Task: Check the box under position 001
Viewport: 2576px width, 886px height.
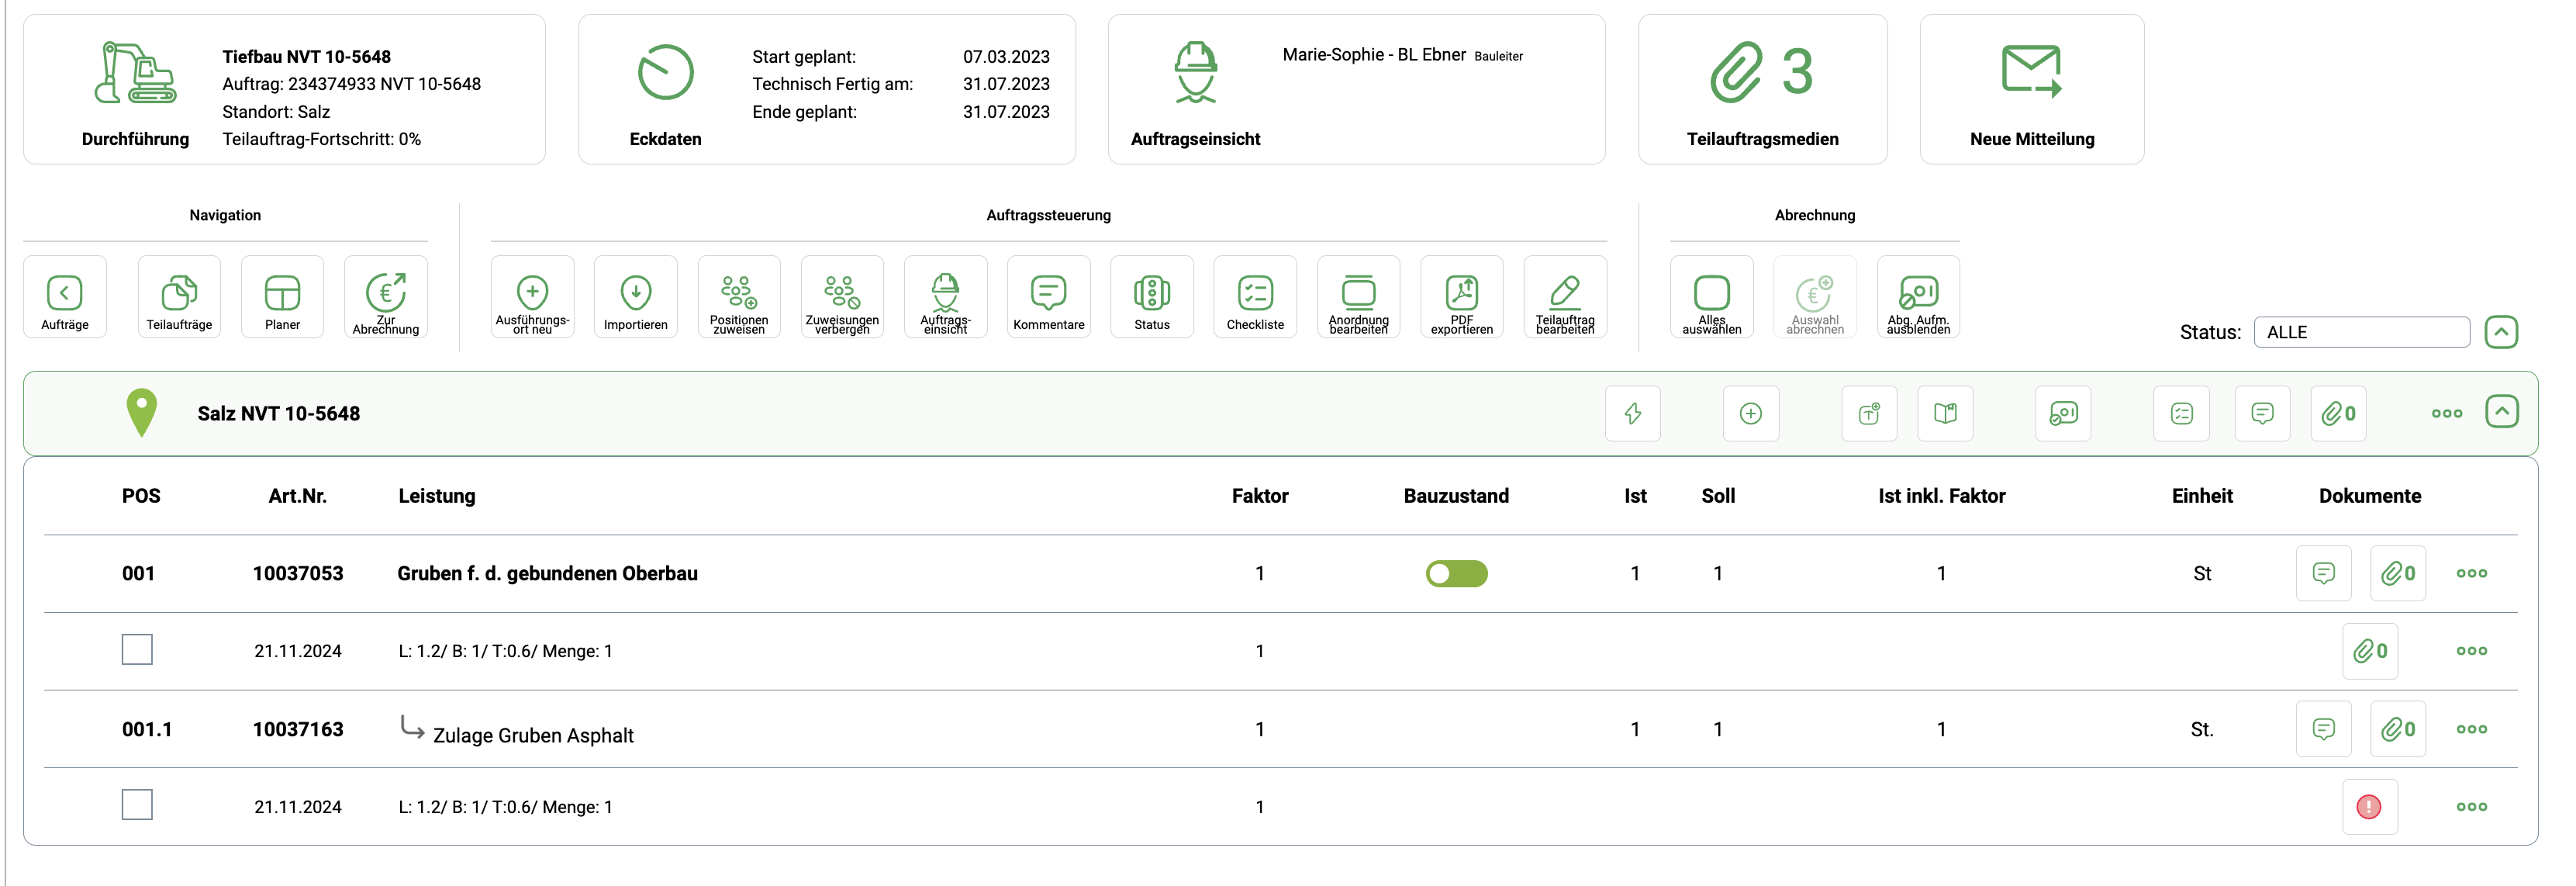Action: [x=137, y=650]
